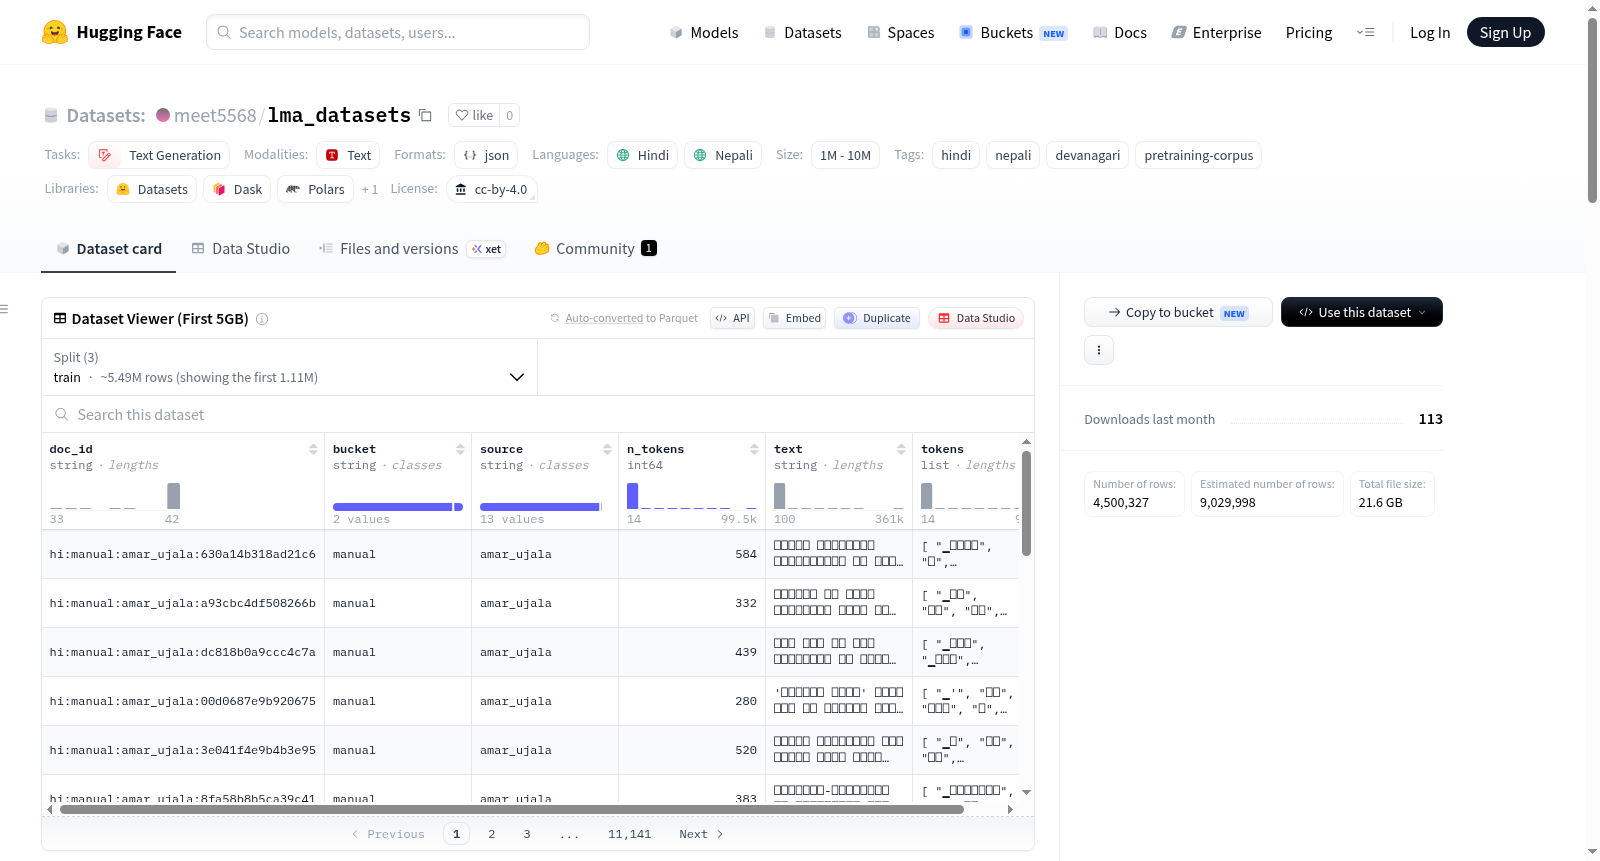The image size is (1600, 861).
Task: Click the table vertical scrollbar
Action: click(x=1026, y=503)
